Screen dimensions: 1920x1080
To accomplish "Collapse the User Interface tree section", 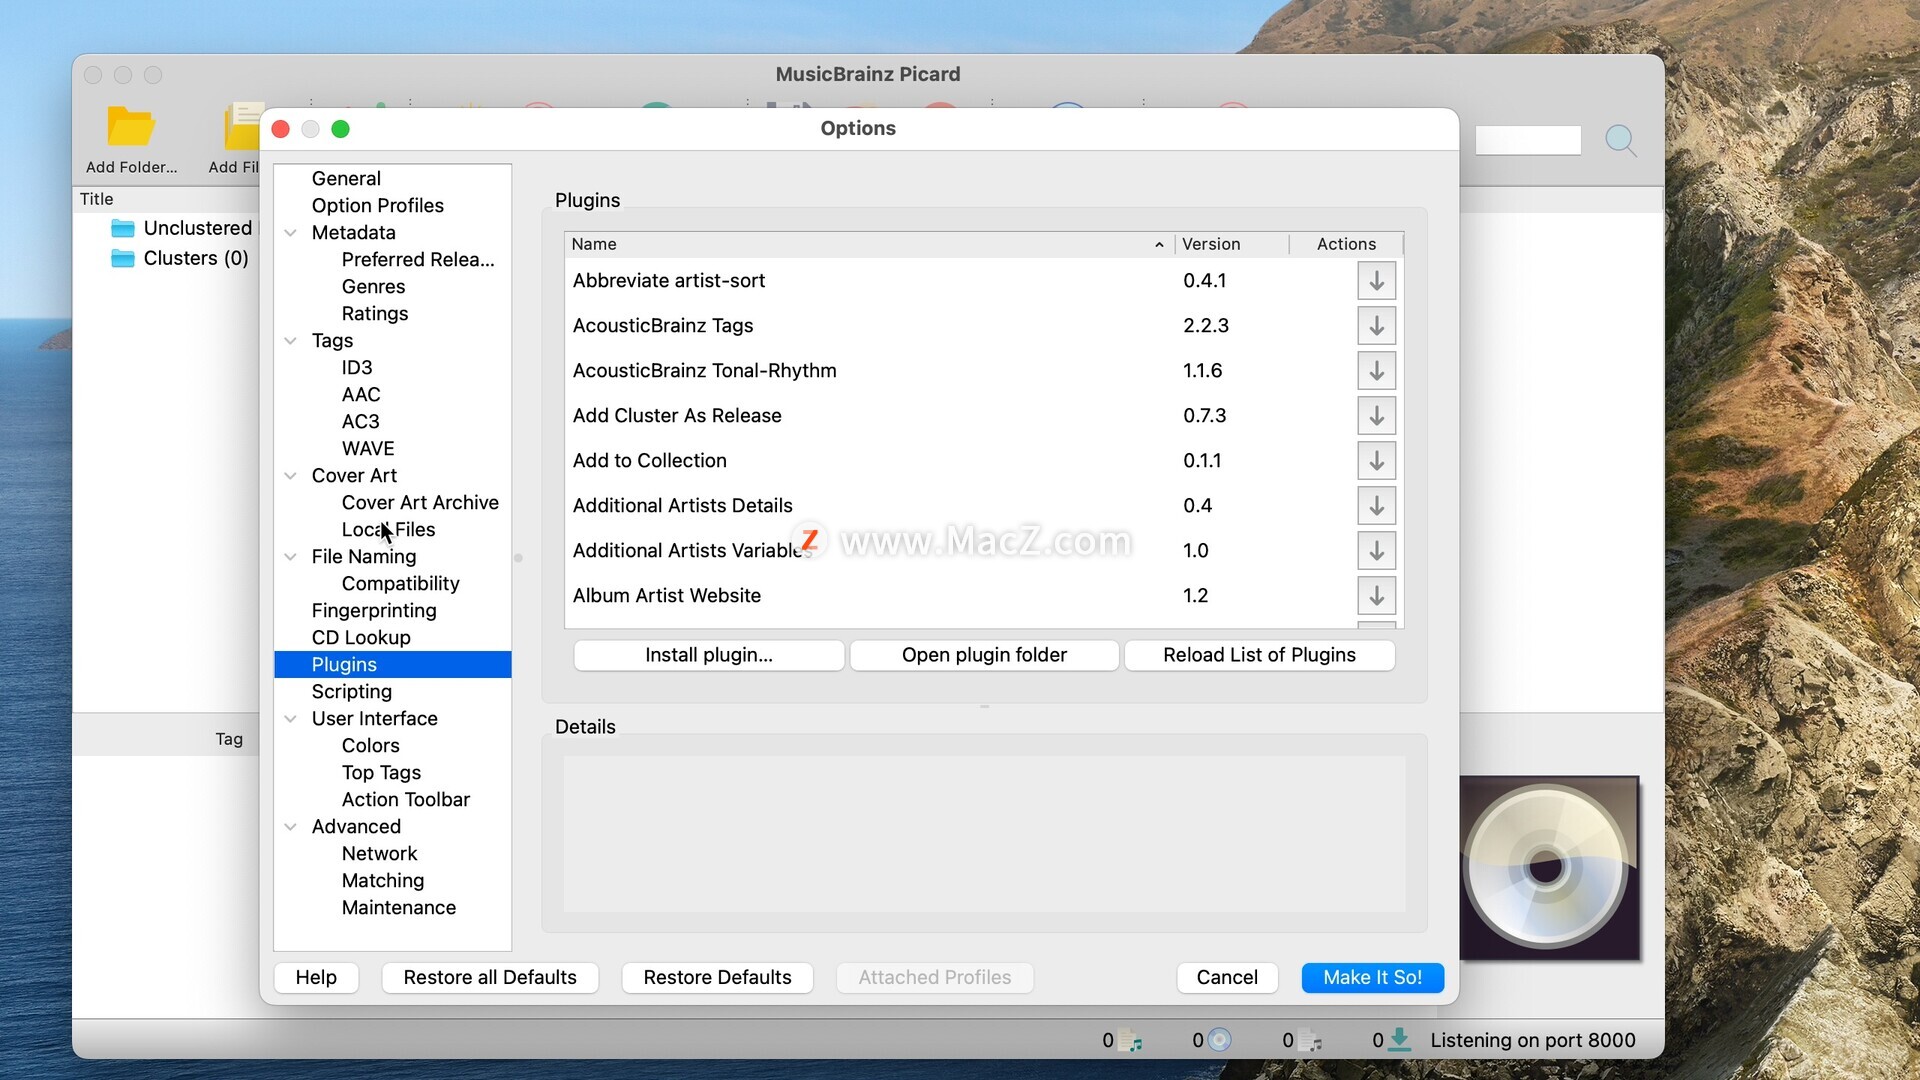I will pos(290,719).
